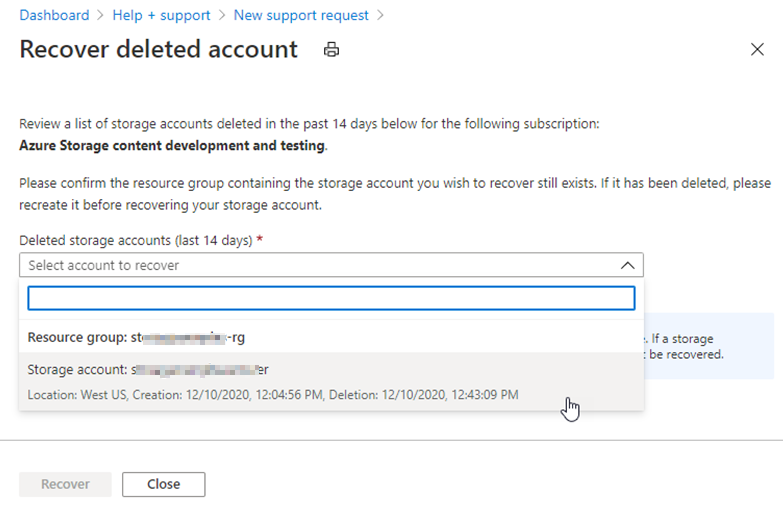The width and height of the screenshot is (783, 511).
Task: Collapse the dropdown using the chevron arrow
Action: coord(627,265)
